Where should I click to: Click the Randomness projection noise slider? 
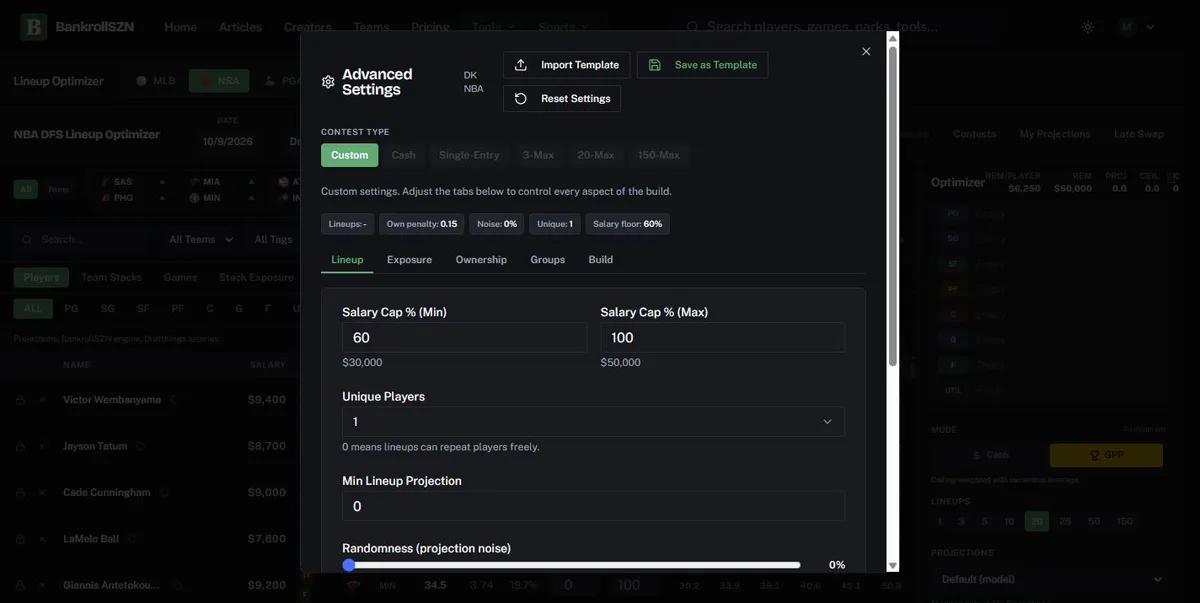click(571, 565)
